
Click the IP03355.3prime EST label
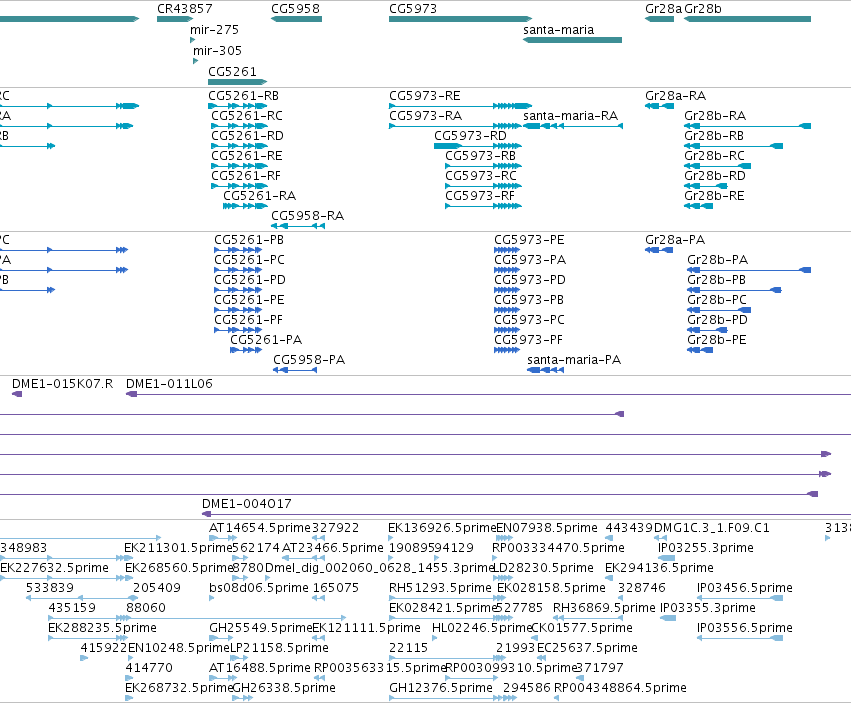point(708,608)
